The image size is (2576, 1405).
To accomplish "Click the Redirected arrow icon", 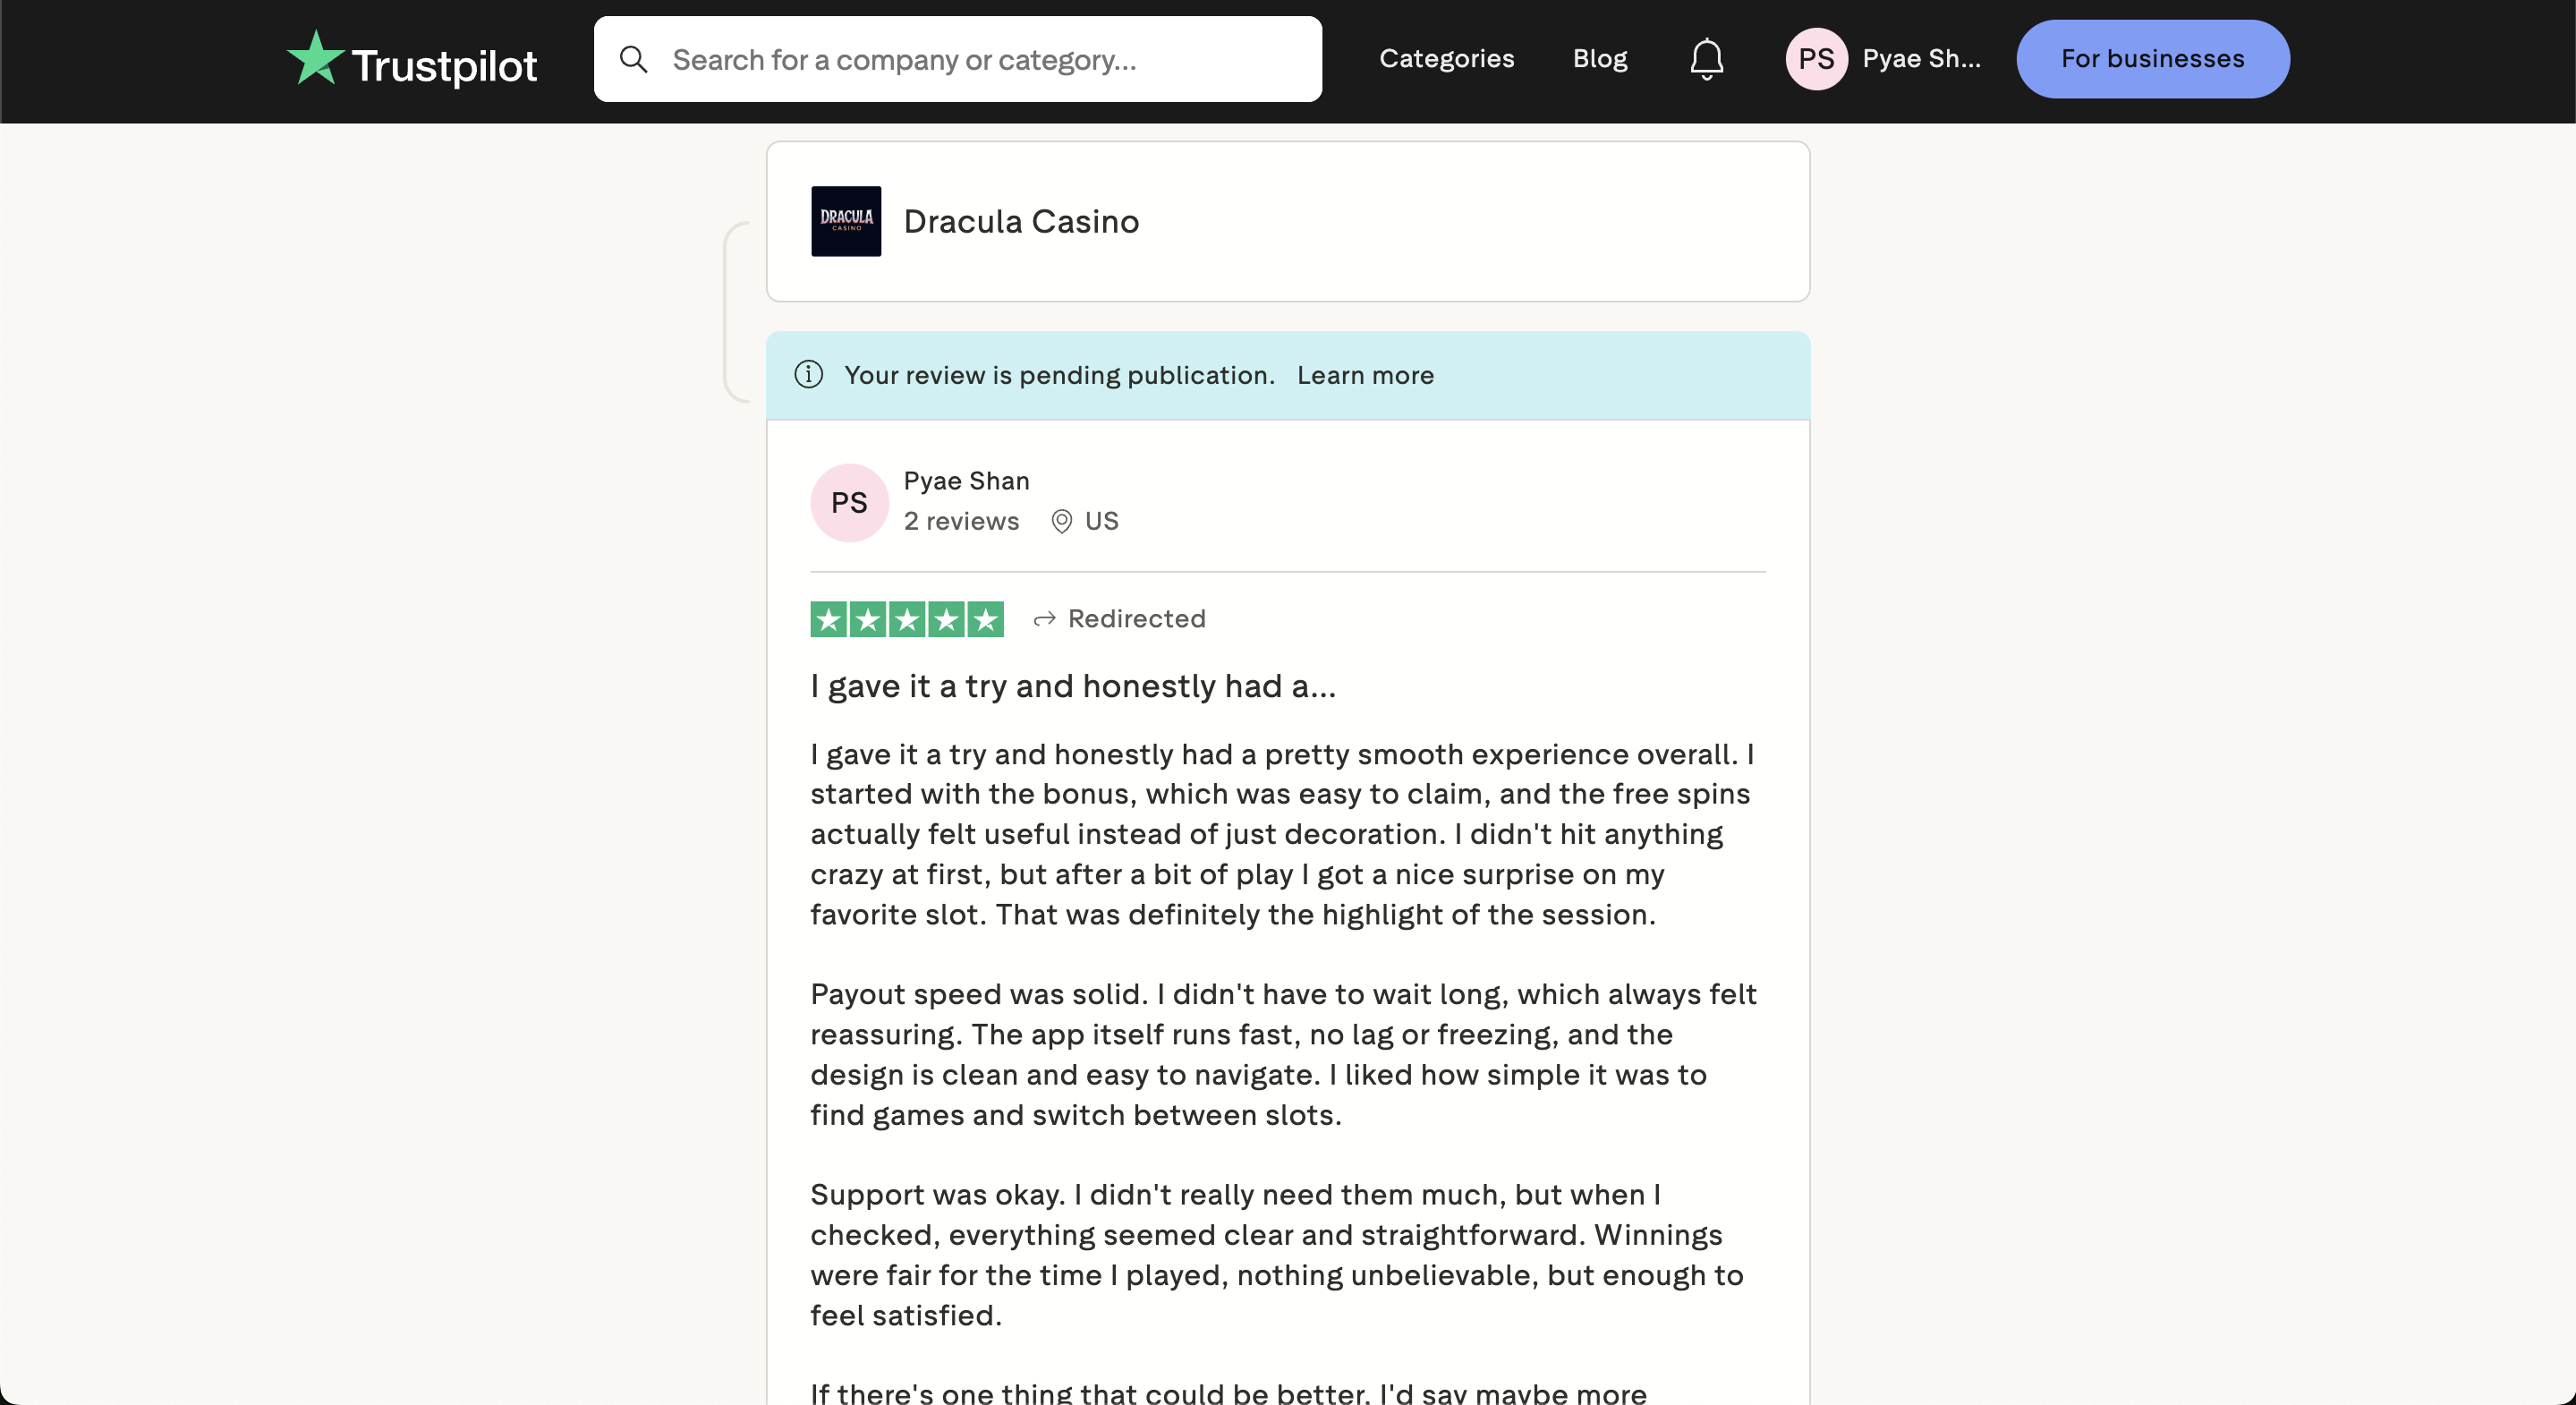I will click(1044, 619).
